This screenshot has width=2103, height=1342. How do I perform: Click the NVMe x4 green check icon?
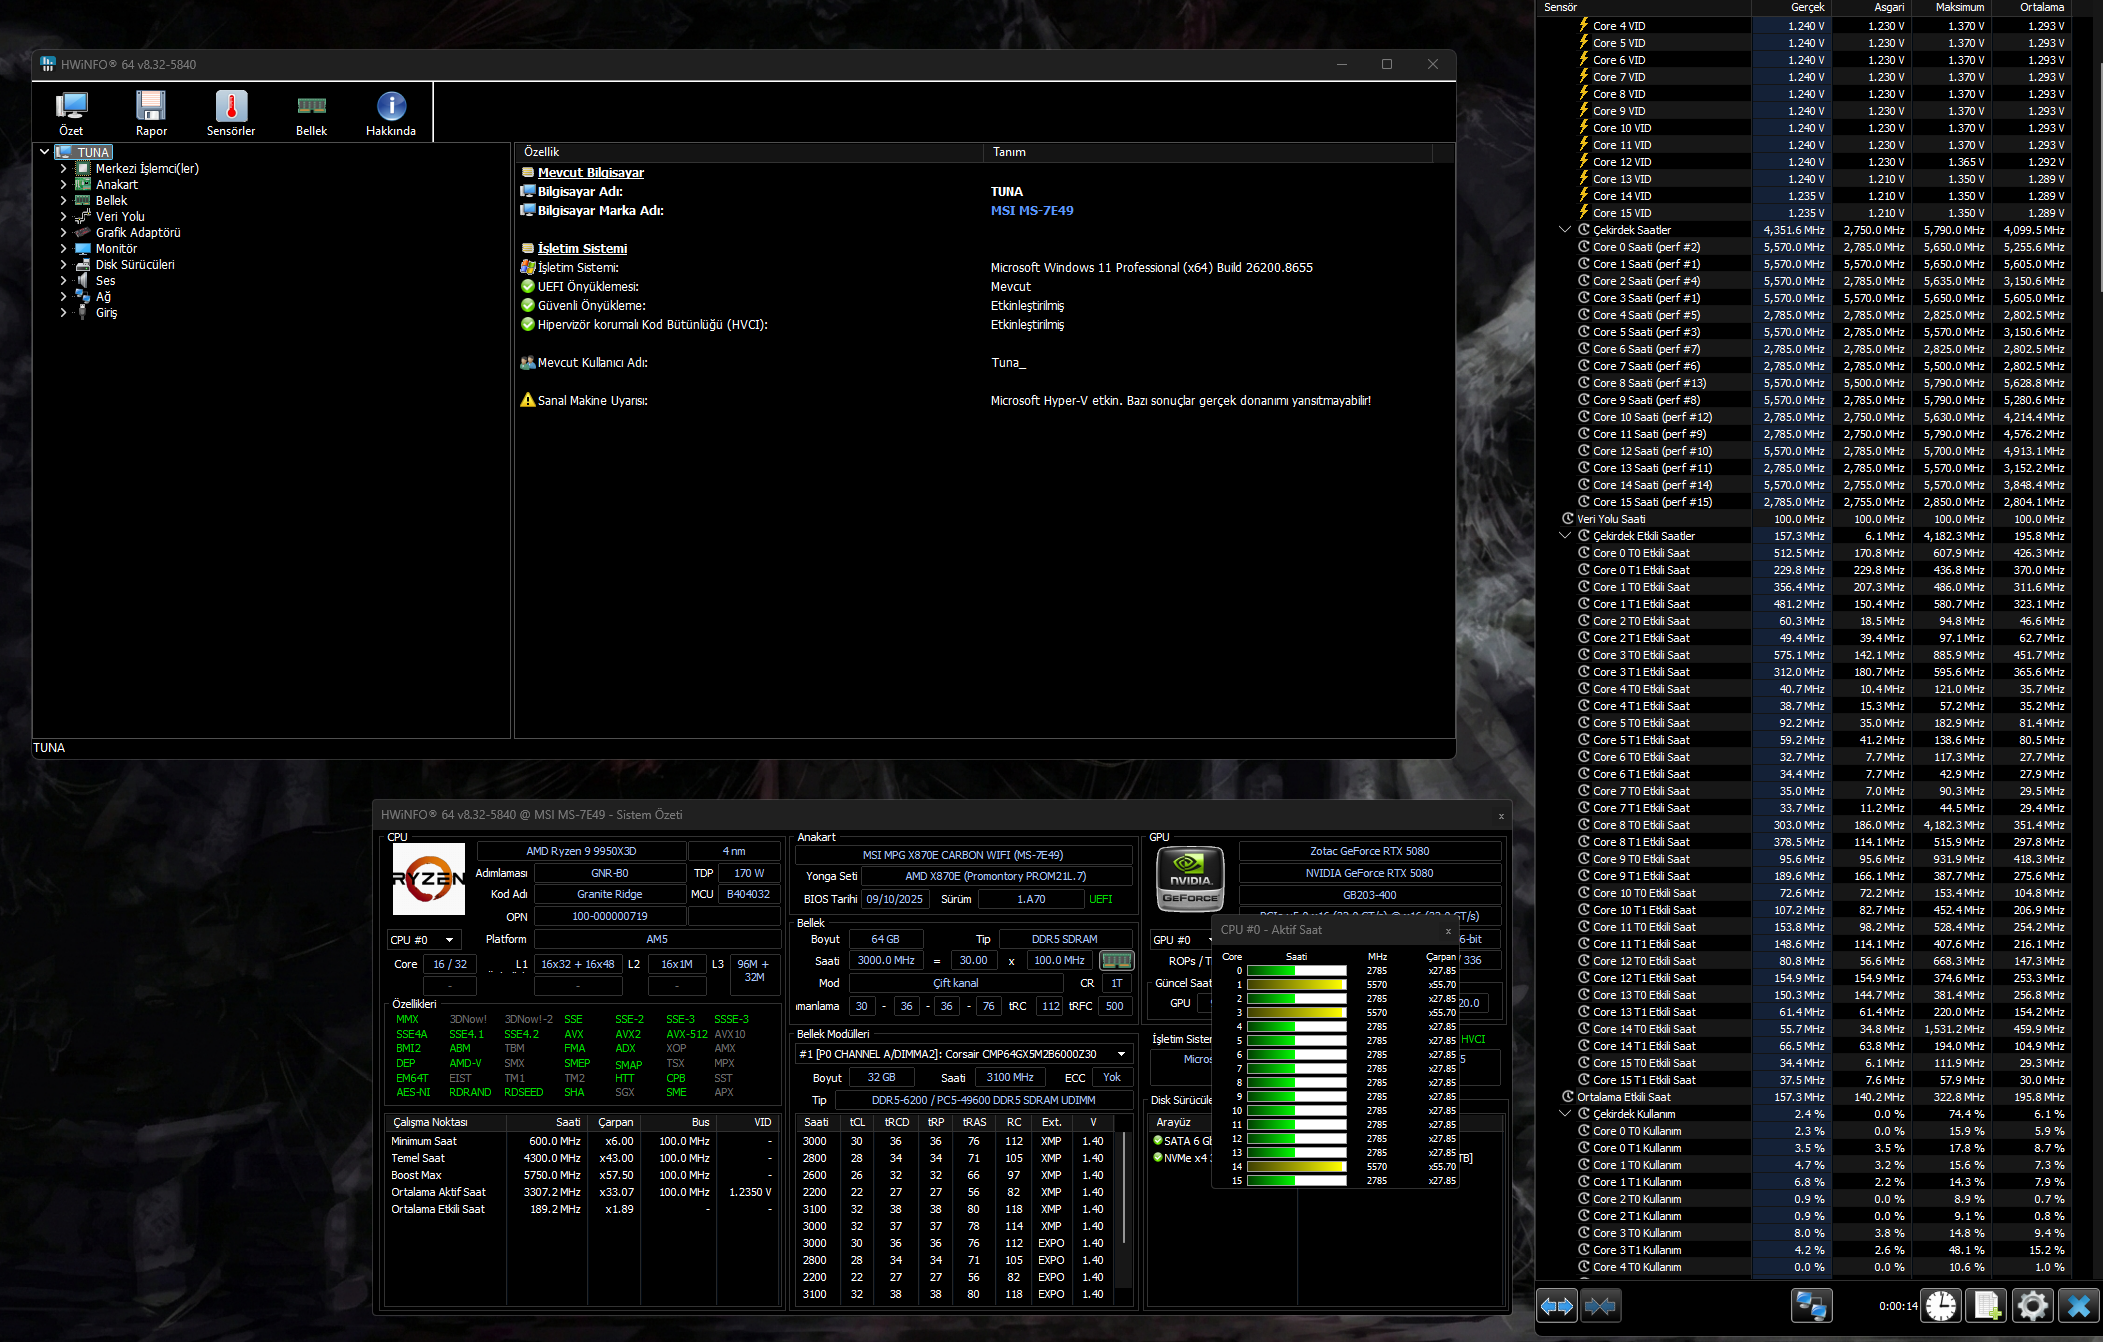click(1158, 1158)
